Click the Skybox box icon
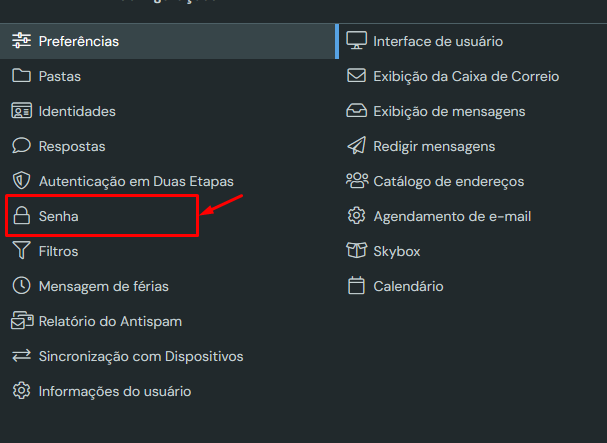Screen dimensions: 607x443 click(x=356, y=251)
